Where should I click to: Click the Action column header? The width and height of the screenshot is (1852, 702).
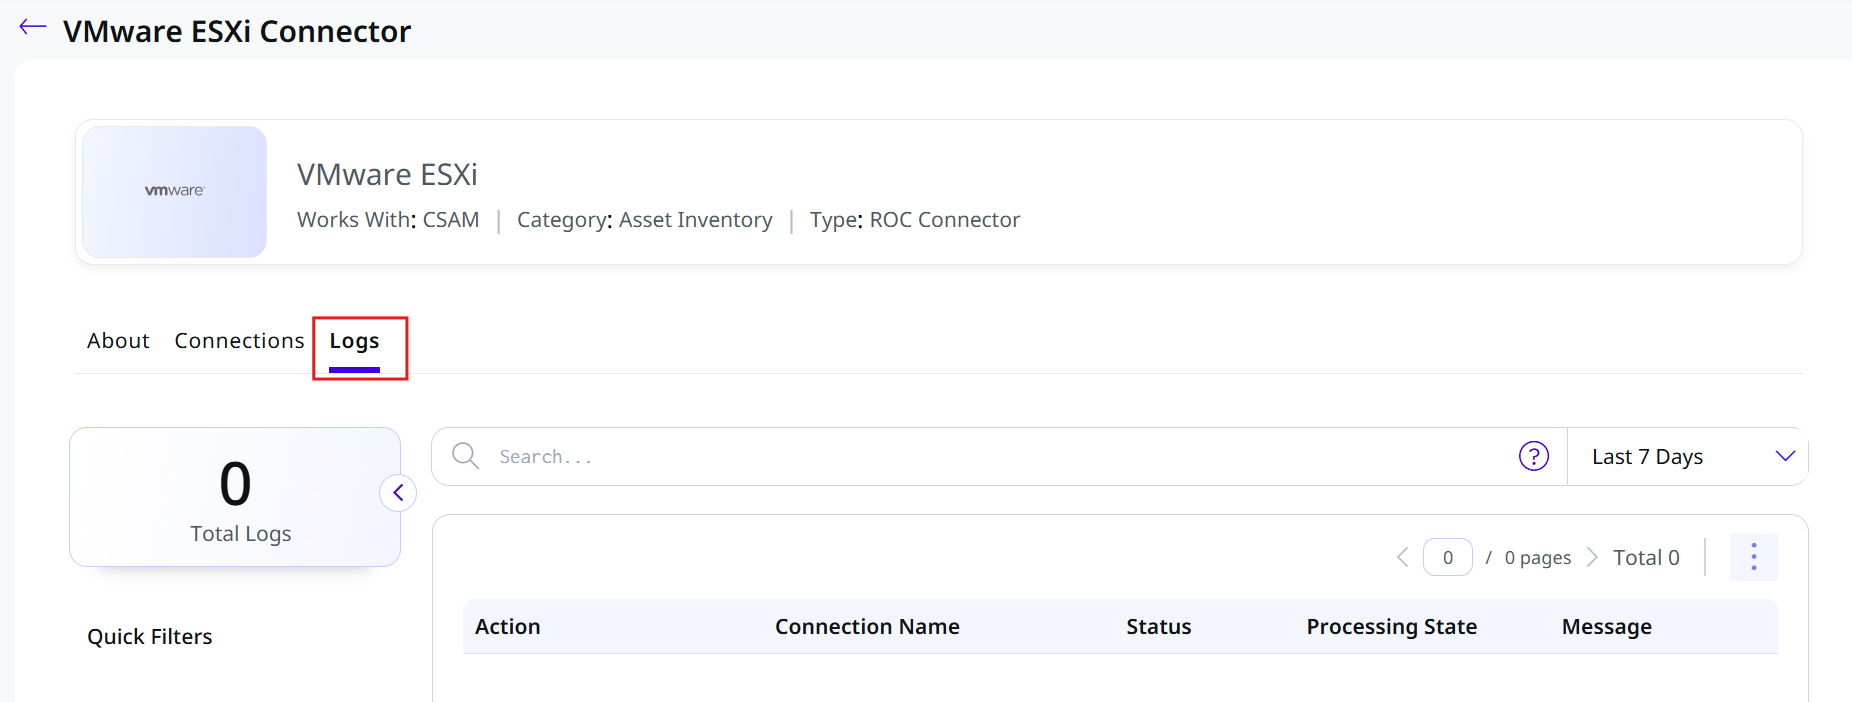click(x=508, y=627)
